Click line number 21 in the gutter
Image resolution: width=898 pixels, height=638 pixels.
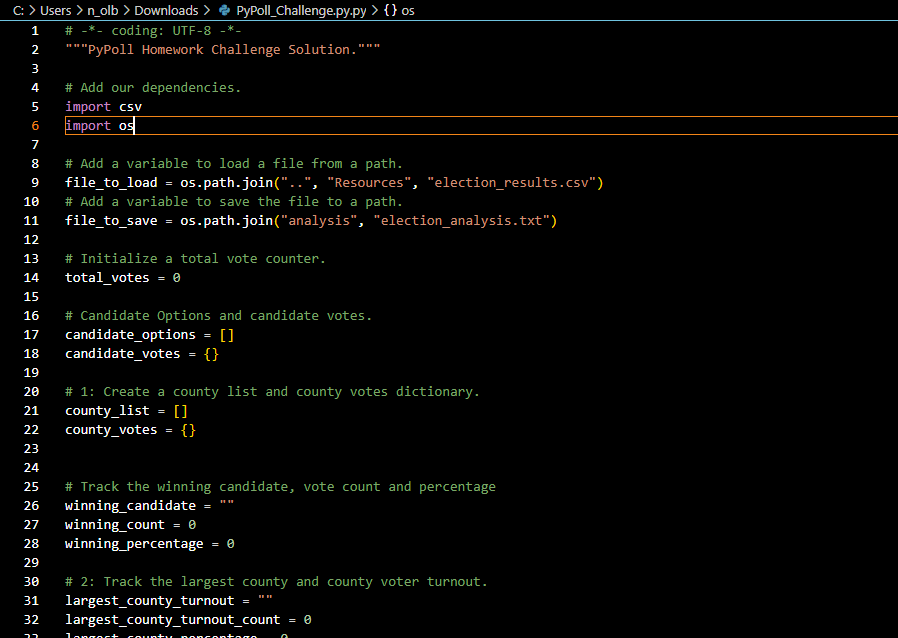click(x=31, y=410)
